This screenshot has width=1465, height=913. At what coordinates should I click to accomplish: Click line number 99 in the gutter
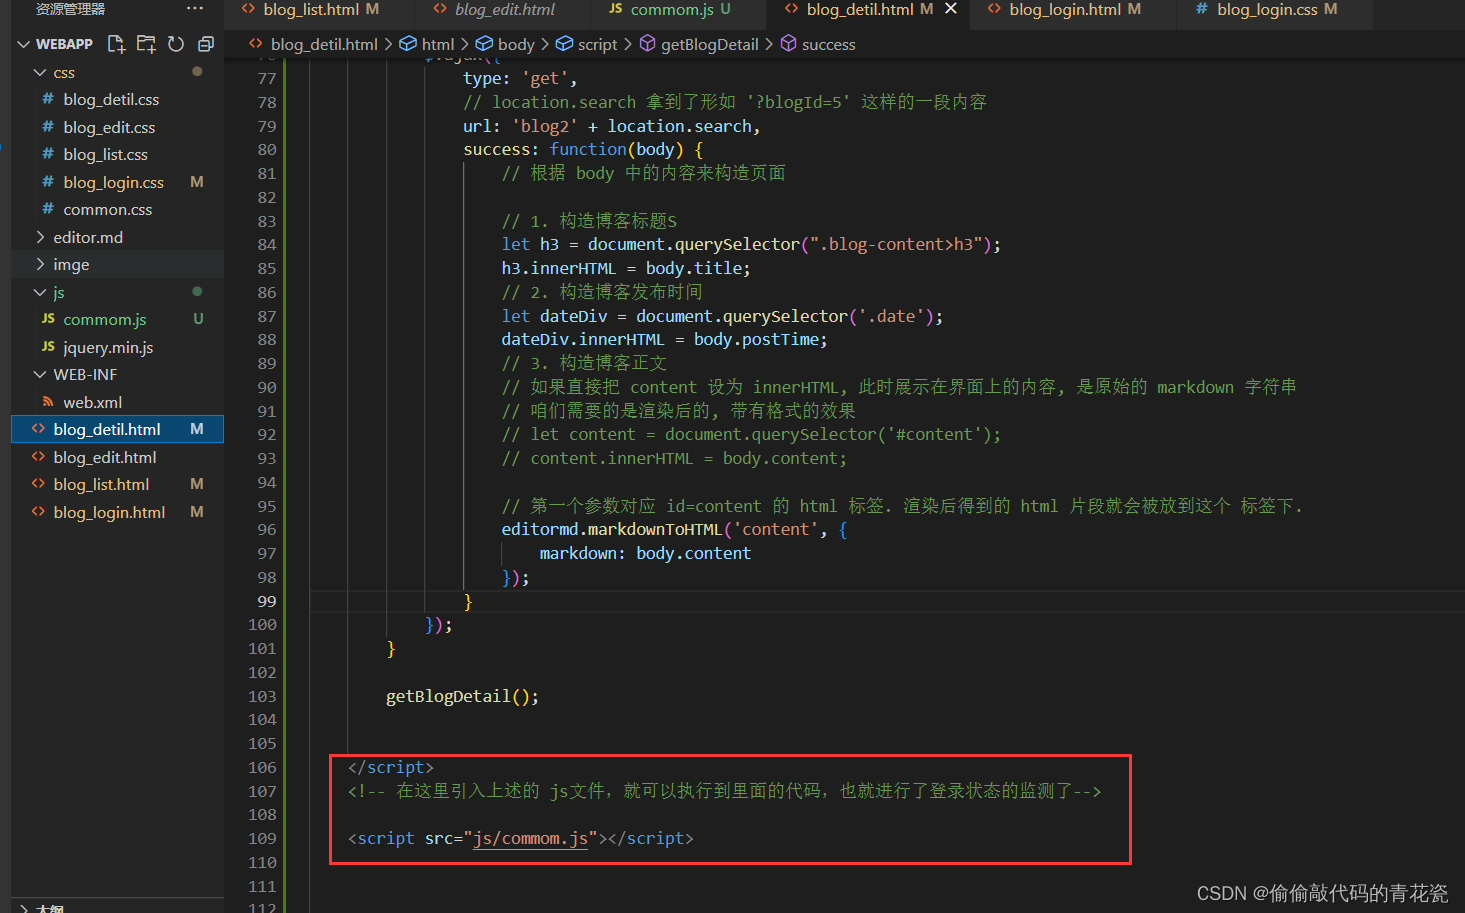coord(266,602)
